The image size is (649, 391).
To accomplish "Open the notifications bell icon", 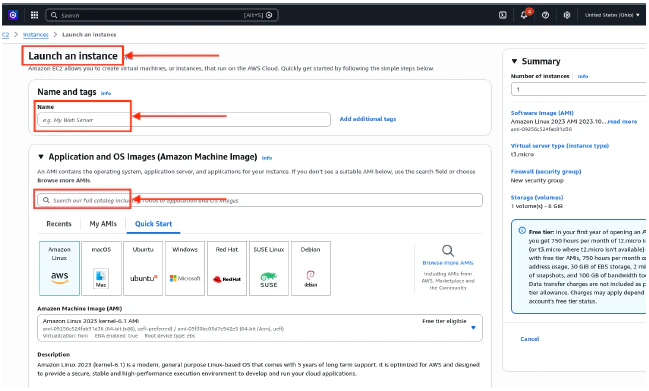I will coord(524,15).
